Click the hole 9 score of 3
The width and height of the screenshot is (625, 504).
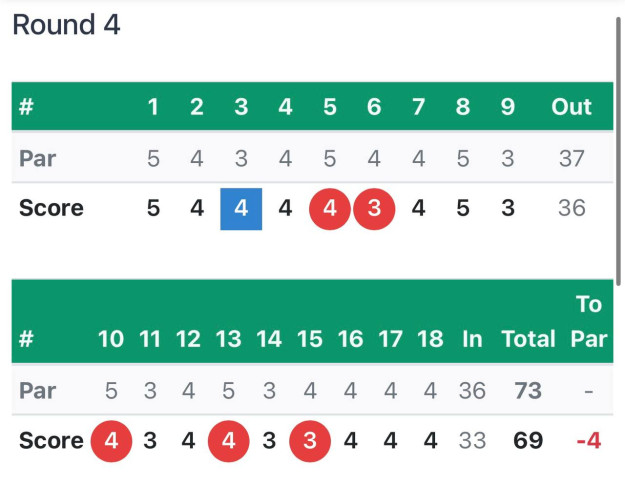tap(508, 208)
